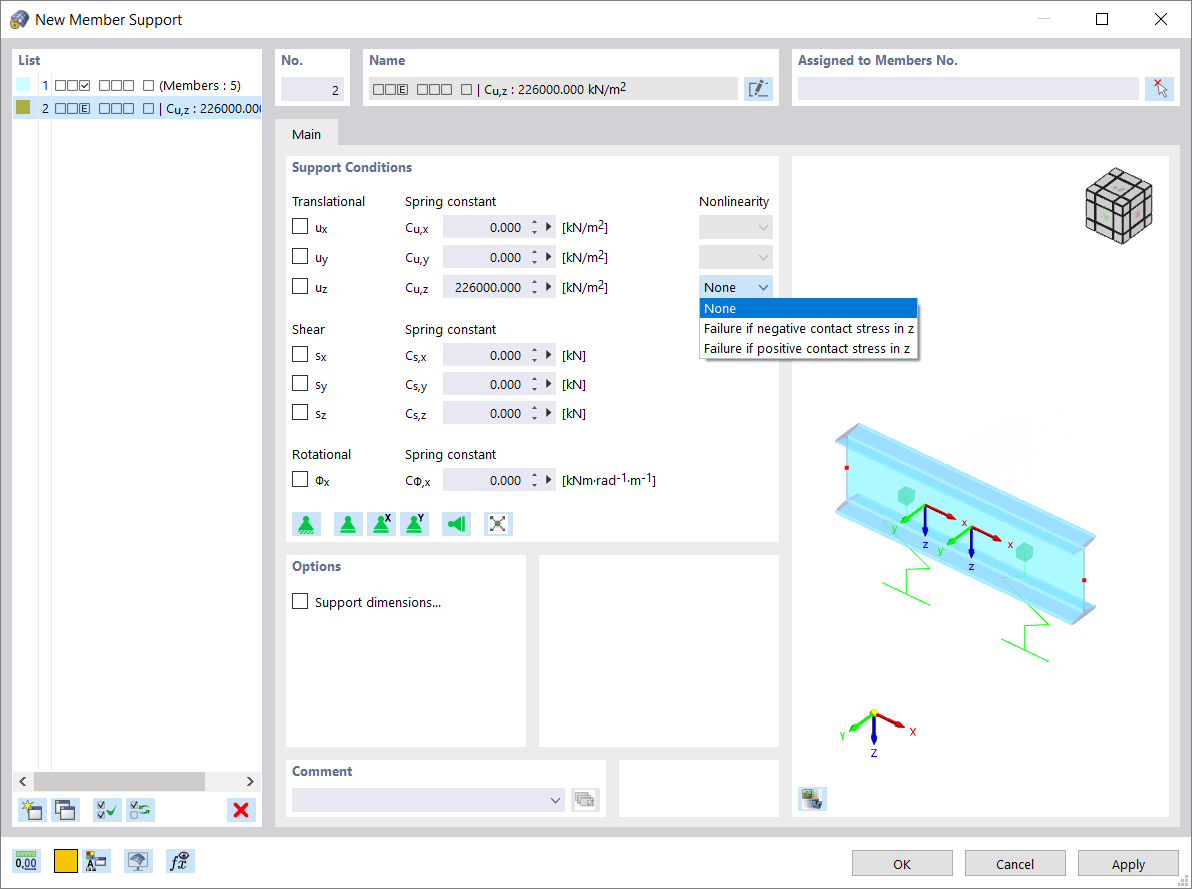Maximize the New Member Support window
The width and height of the screenshot is (1192, 889).
pyautogui.click(x=1102, y=20)
